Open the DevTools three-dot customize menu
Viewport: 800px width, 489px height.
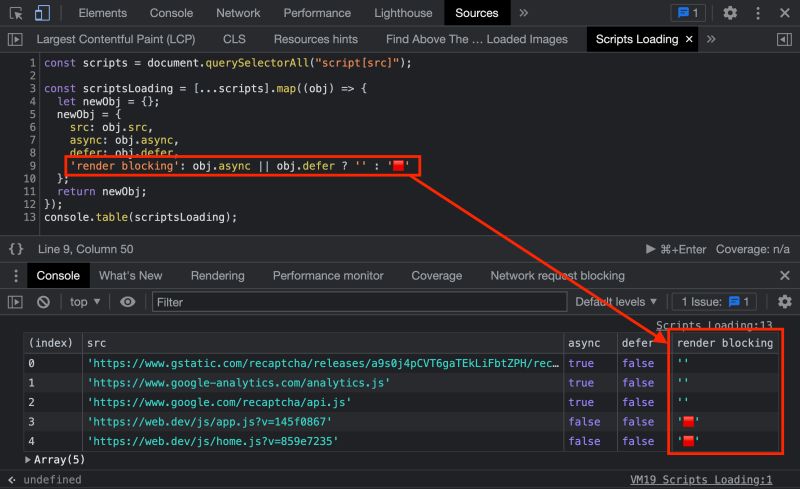(x=758, y=13)
